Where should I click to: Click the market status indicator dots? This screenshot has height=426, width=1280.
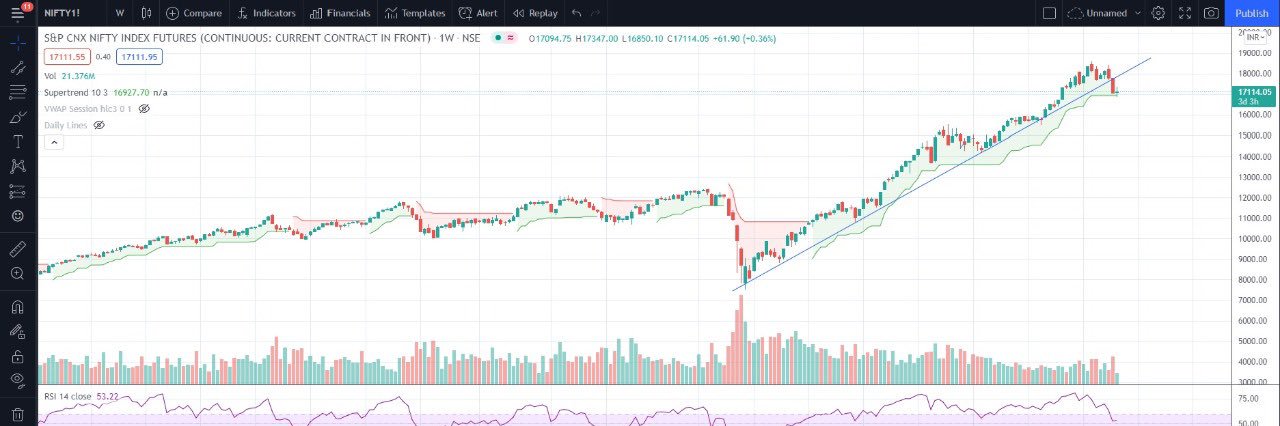click(x=503, y=38)
